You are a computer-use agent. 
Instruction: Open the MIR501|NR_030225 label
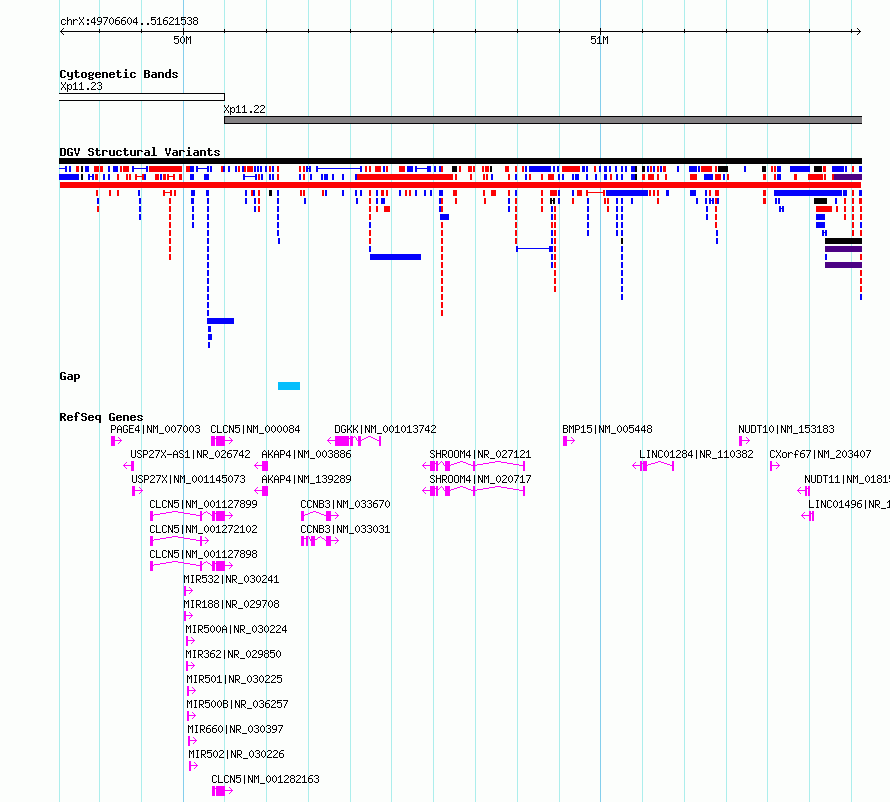coord(234,679)
